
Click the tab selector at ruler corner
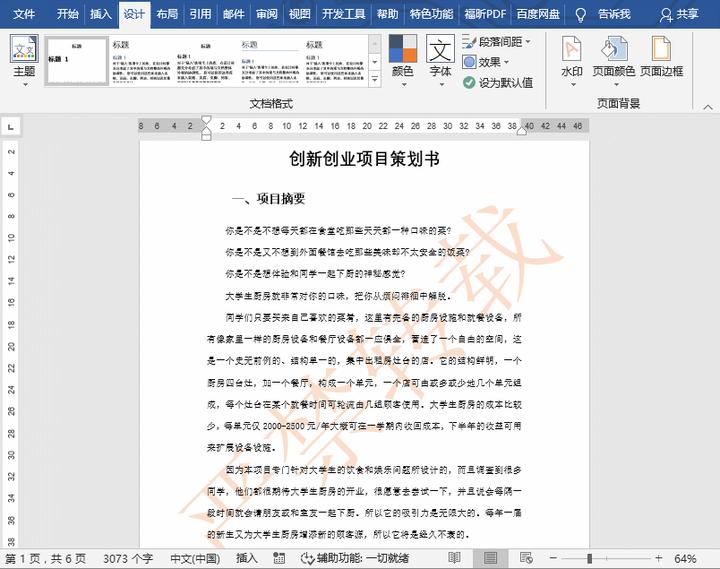coord(10,127)
